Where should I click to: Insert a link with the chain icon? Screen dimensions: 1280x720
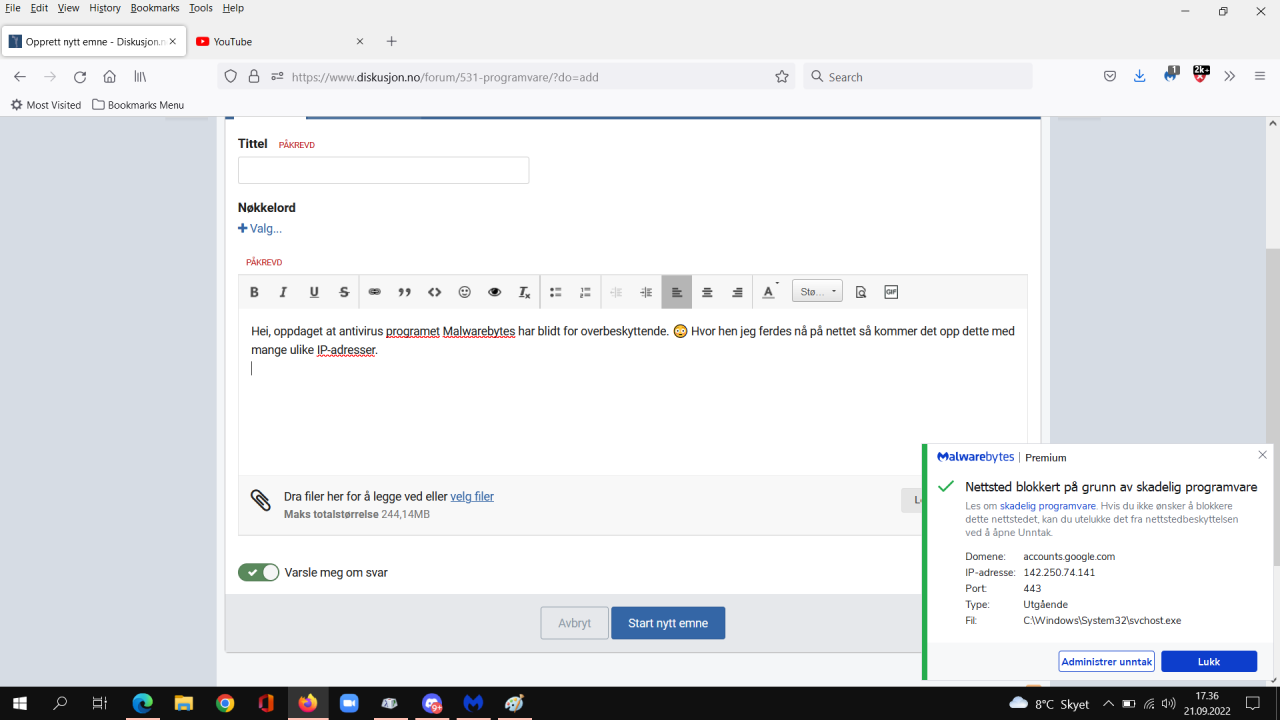tap(375, 292)
